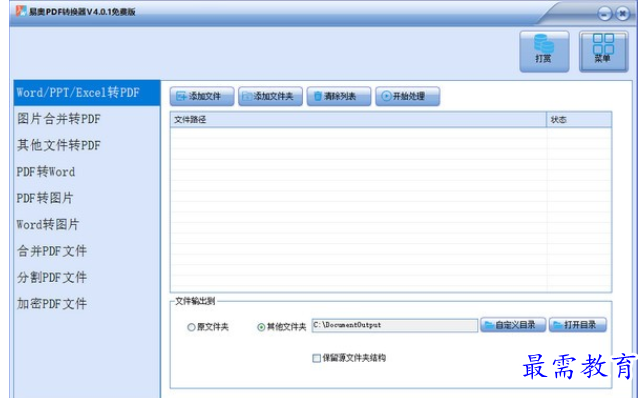
Task: Click 添加文件夹 add folder button
Action: click(x=270, y=96)
